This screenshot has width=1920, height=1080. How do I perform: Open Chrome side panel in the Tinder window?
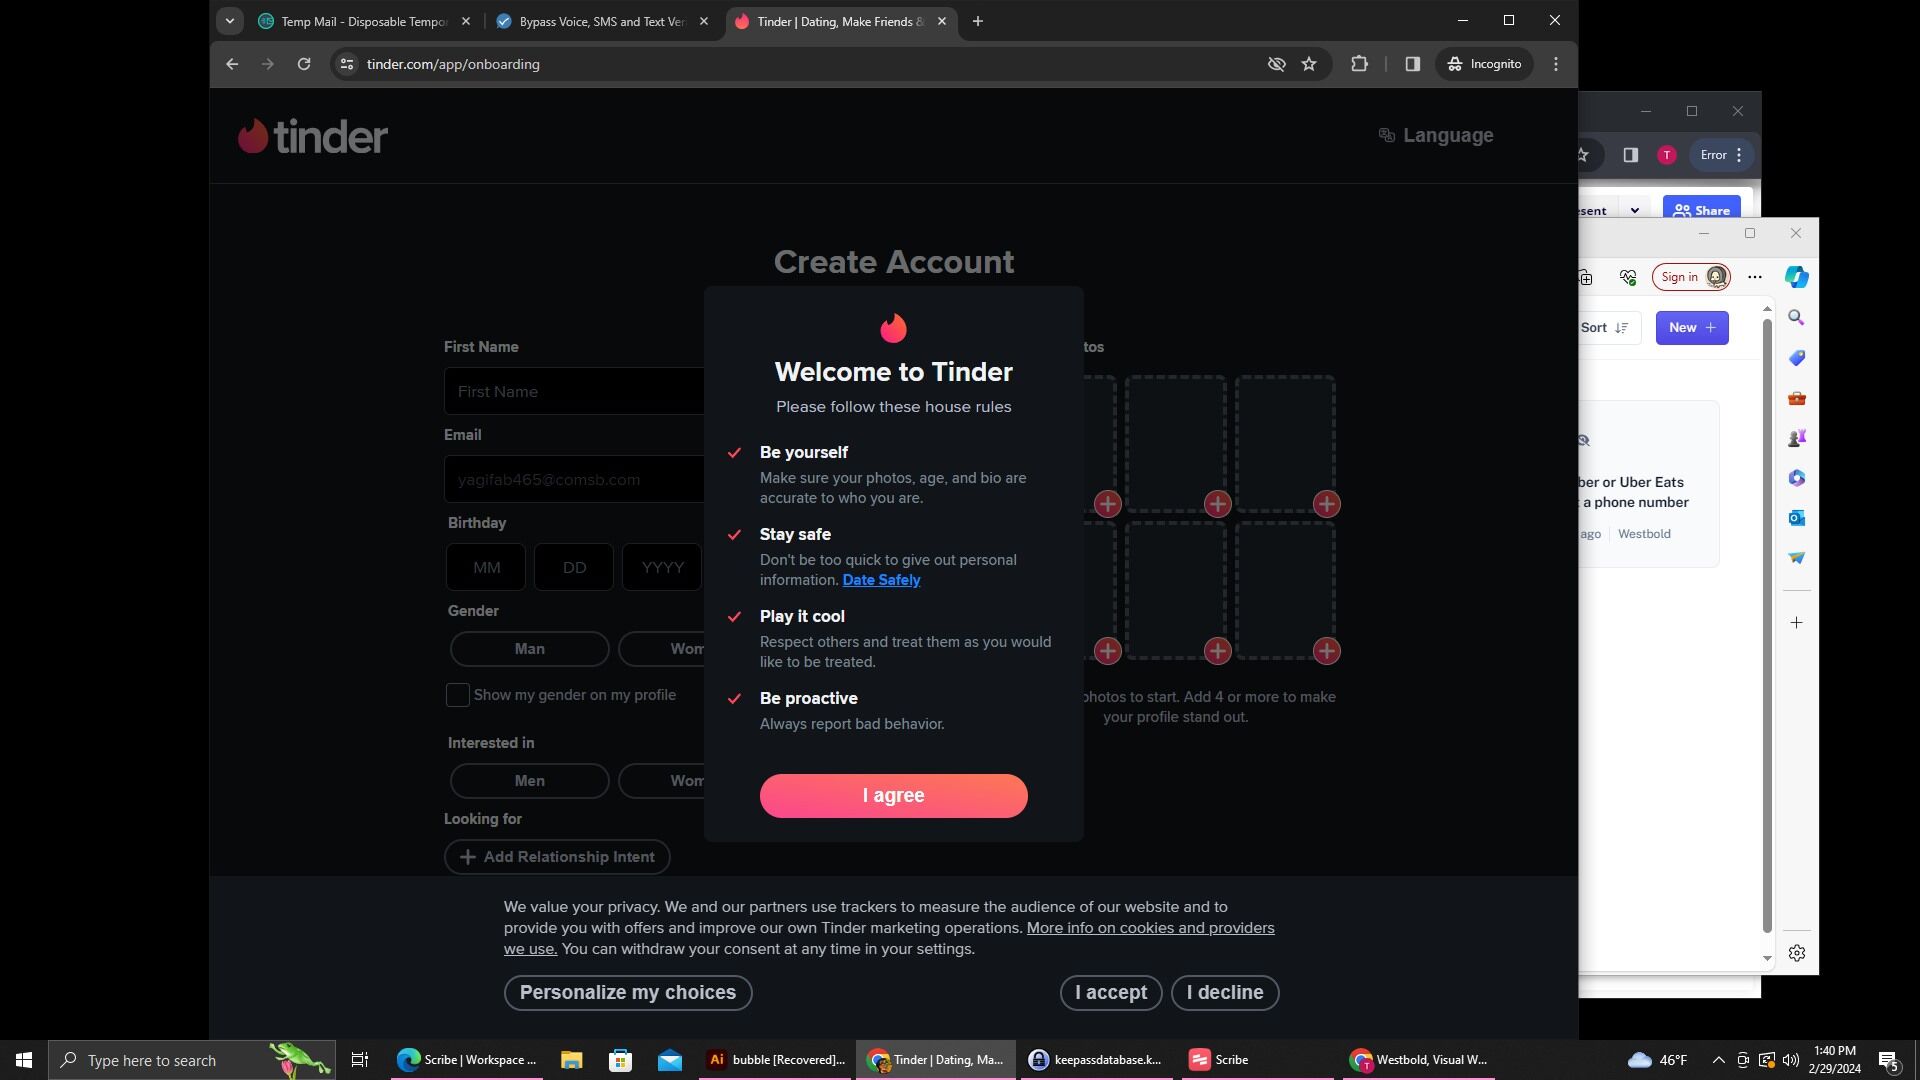click(1412, 64)
